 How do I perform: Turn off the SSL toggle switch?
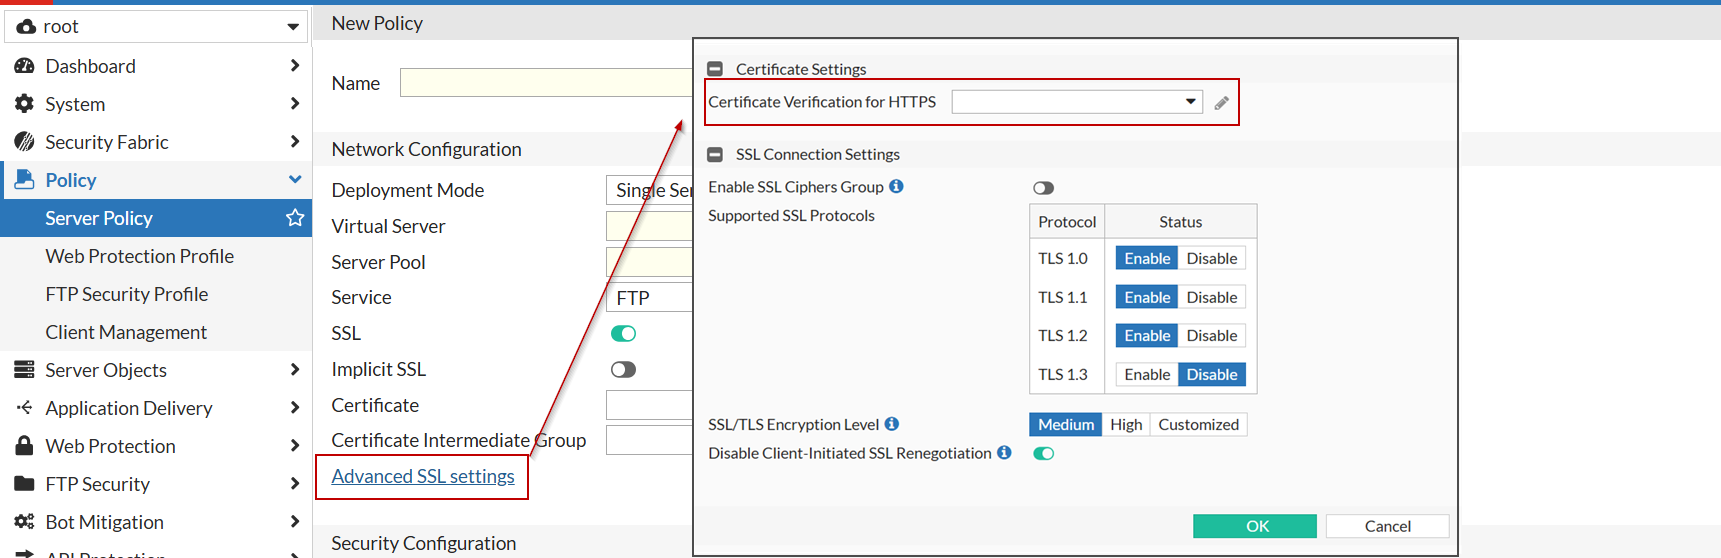tap(623, 334)
